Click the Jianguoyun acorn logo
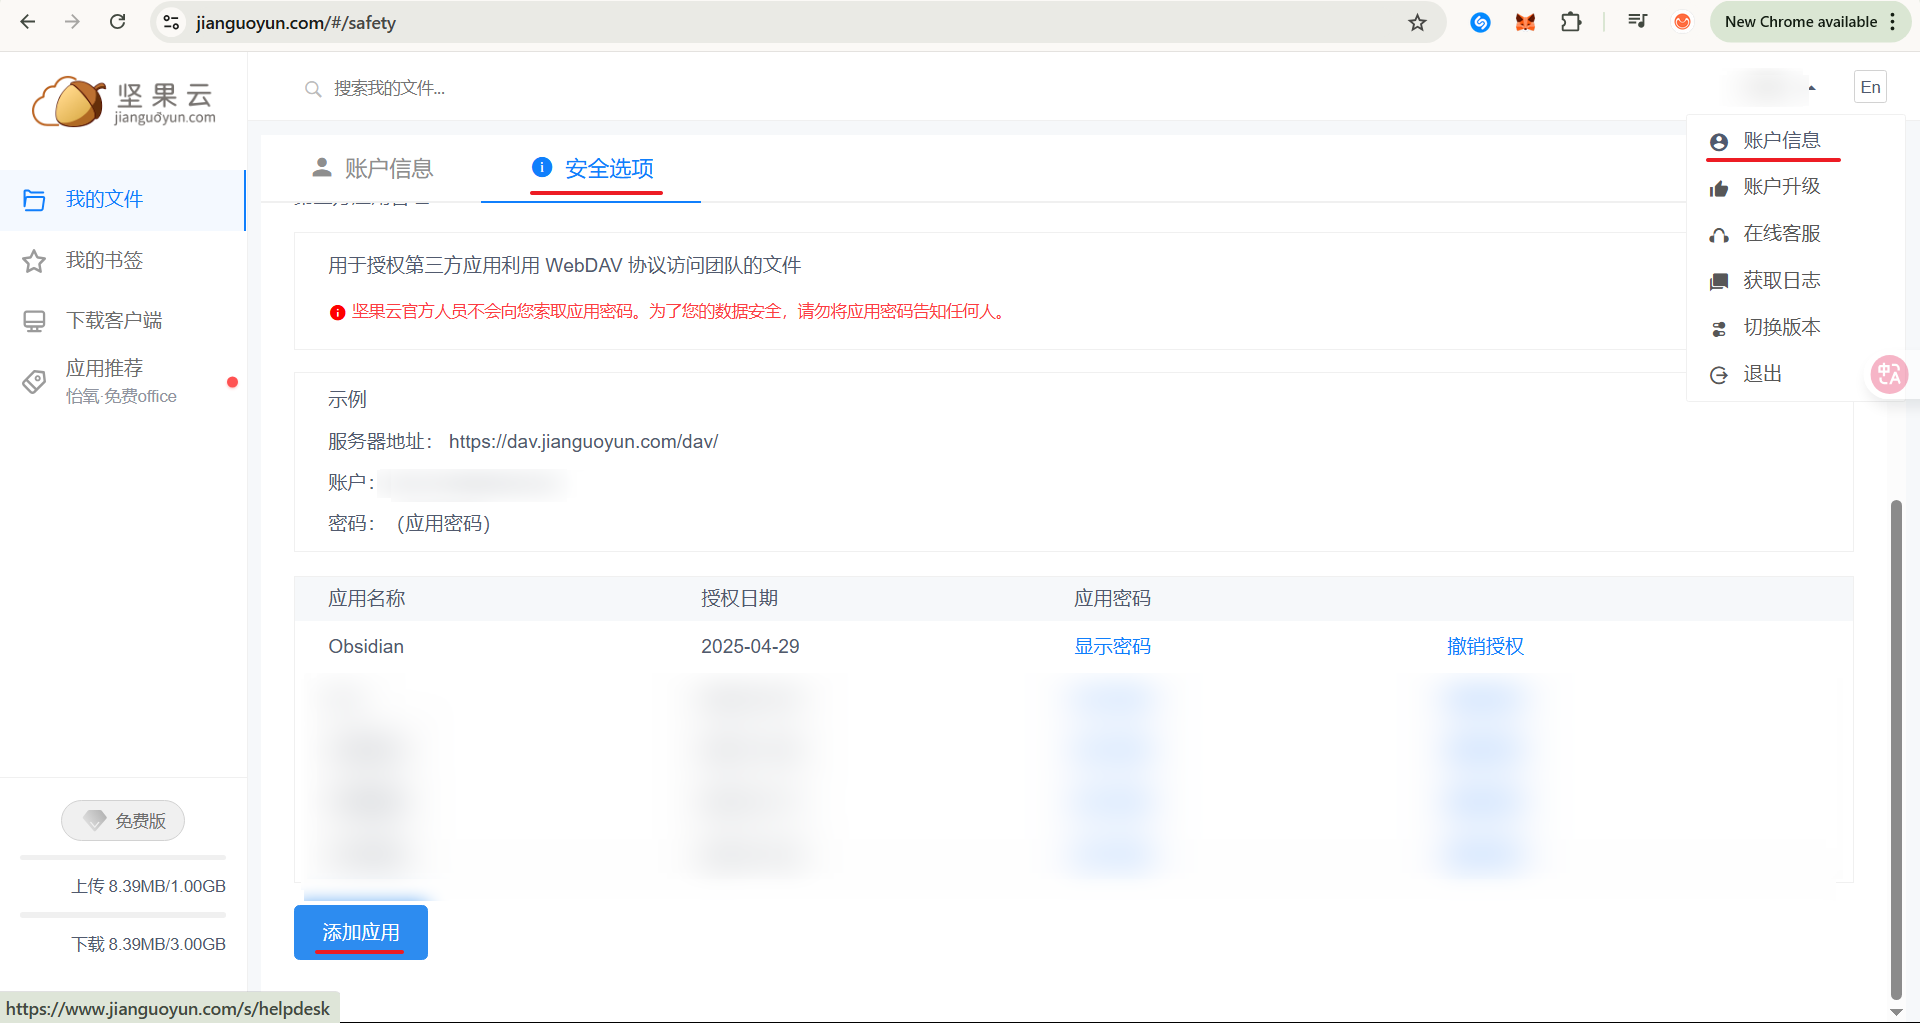The width and height of the screenshot is (1920, 1023). pyautogui.click(x=70, y=102)
